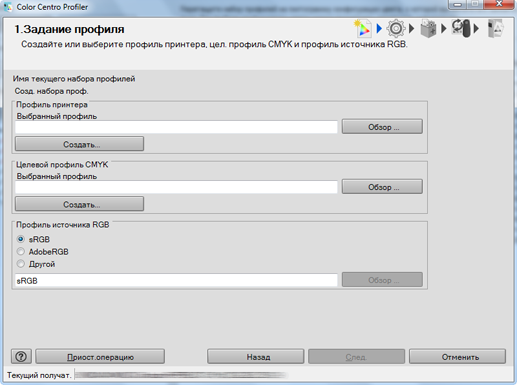
Task: Cancel the wizard with Отменить
Action: 457,357
